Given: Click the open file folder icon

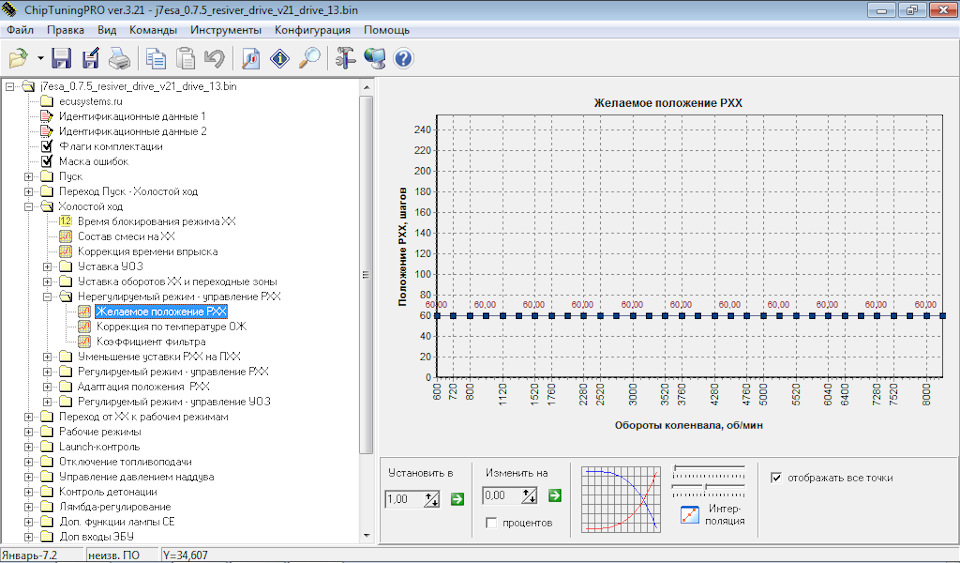Looking at the screenshot, I should (x=18, y=58).
